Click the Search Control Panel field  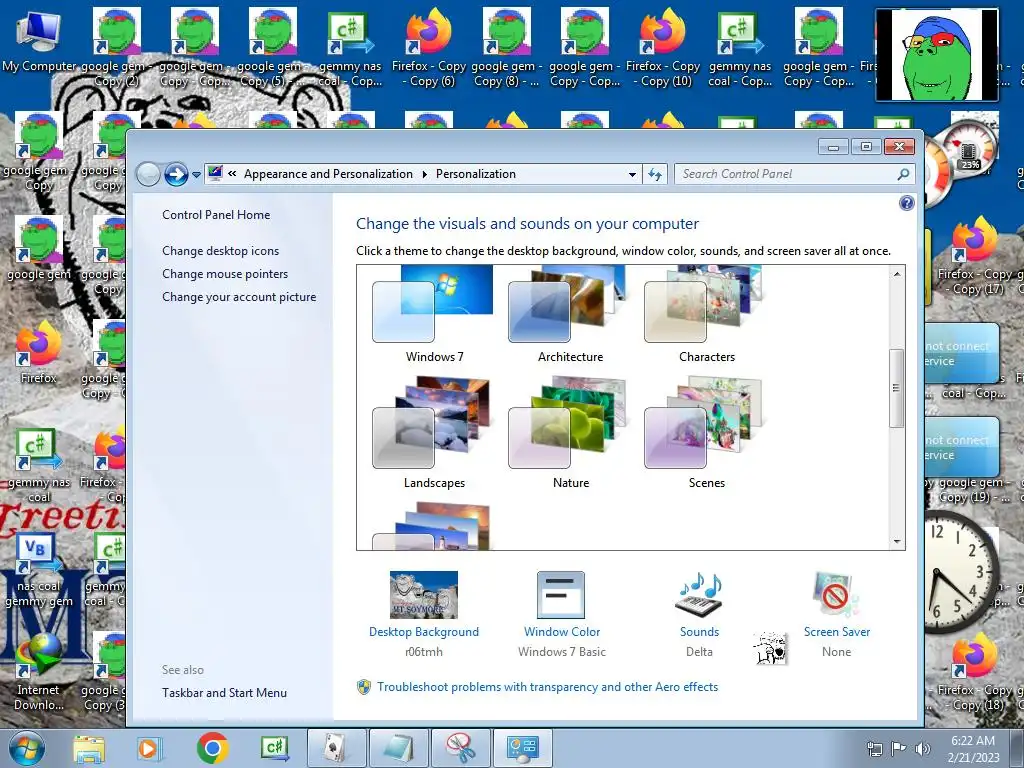tap(784, 174)
